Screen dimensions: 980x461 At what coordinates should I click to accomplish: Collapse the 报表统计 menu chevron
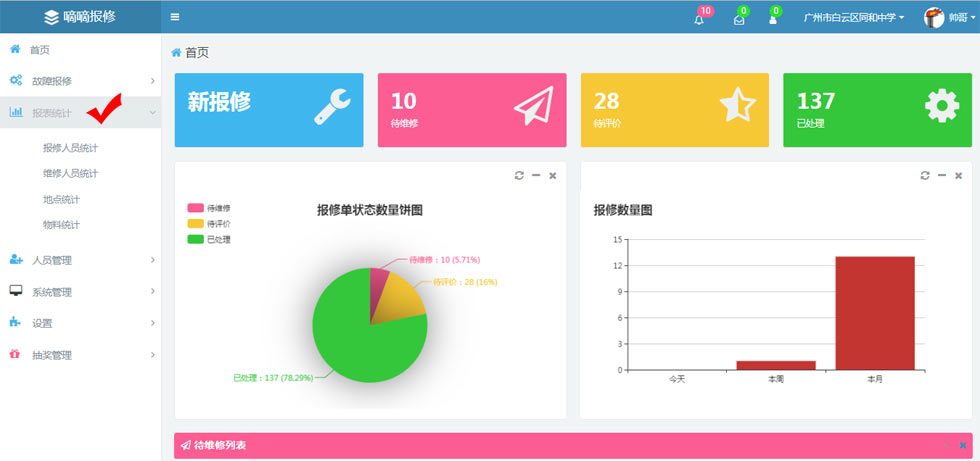152,112
